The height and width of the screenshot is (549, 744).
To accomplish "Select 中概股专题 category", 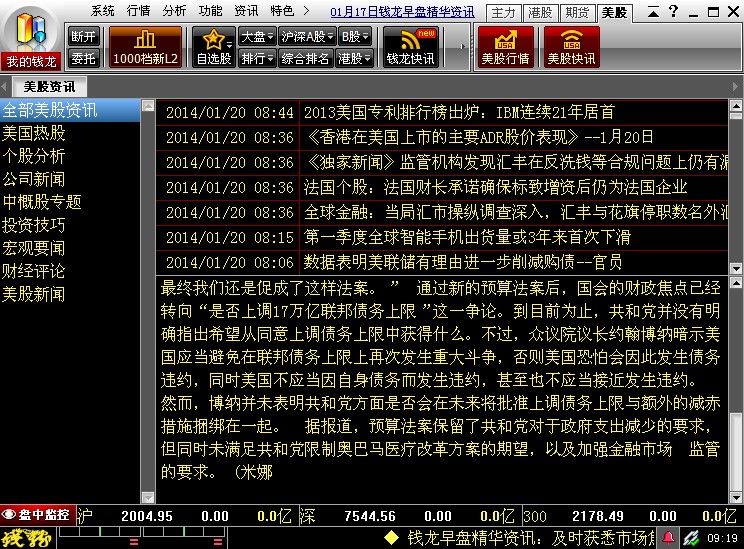I will [42, 202].
